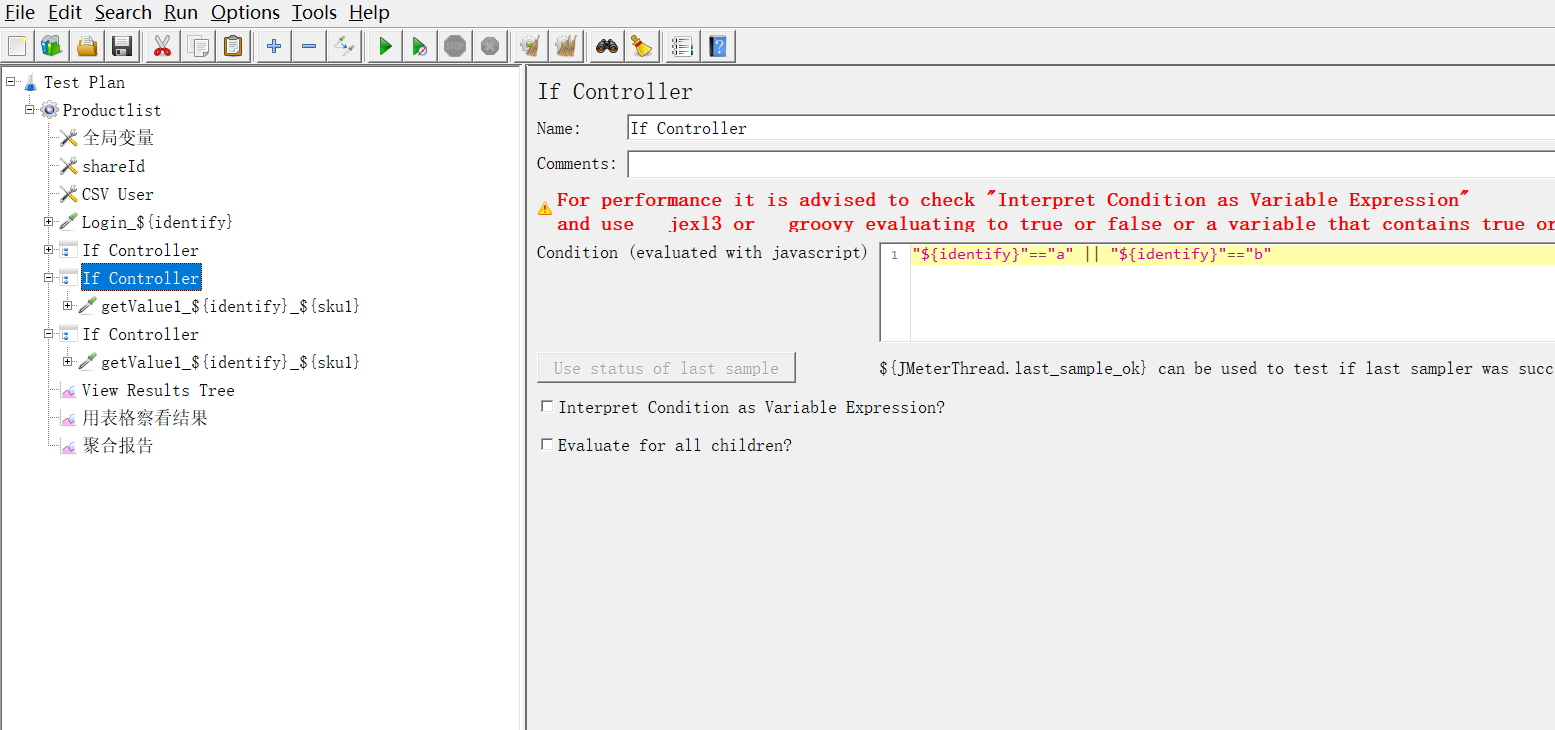
Task: Click the Productlist gear icon
Action: coord(49,110)
